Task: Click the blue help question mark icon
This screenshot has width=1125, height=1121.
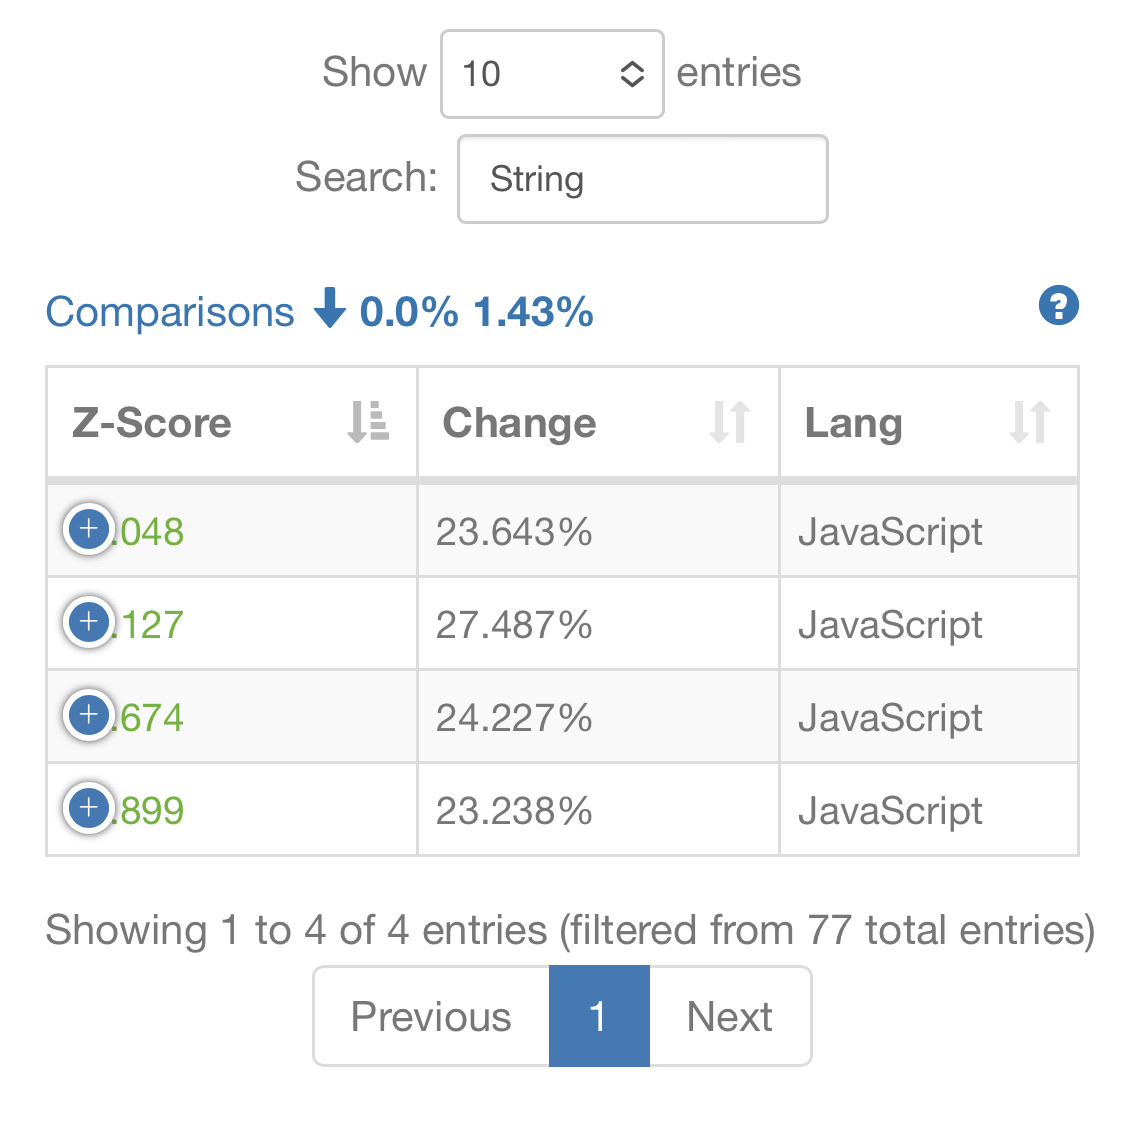Action: [1058, 306]
